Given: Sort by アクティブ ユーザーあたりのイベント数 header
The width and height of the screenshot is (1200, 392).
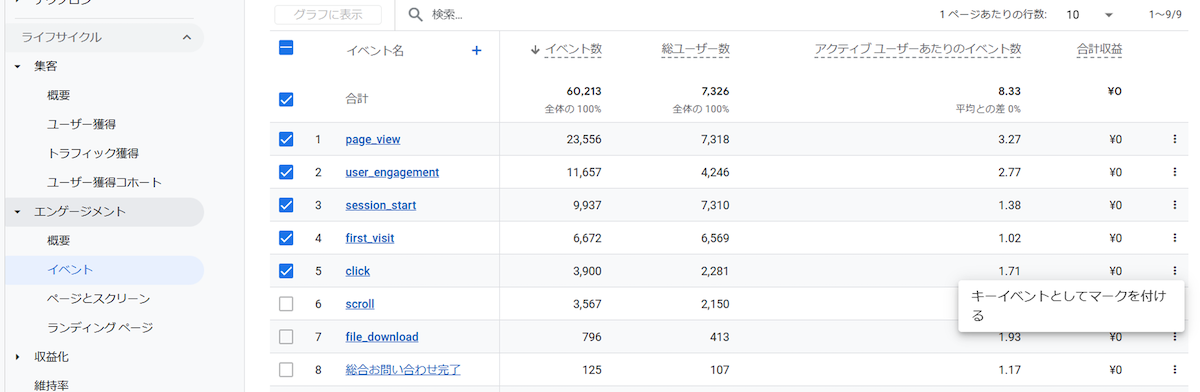Looking at the screenshot, I should (918, 49).
